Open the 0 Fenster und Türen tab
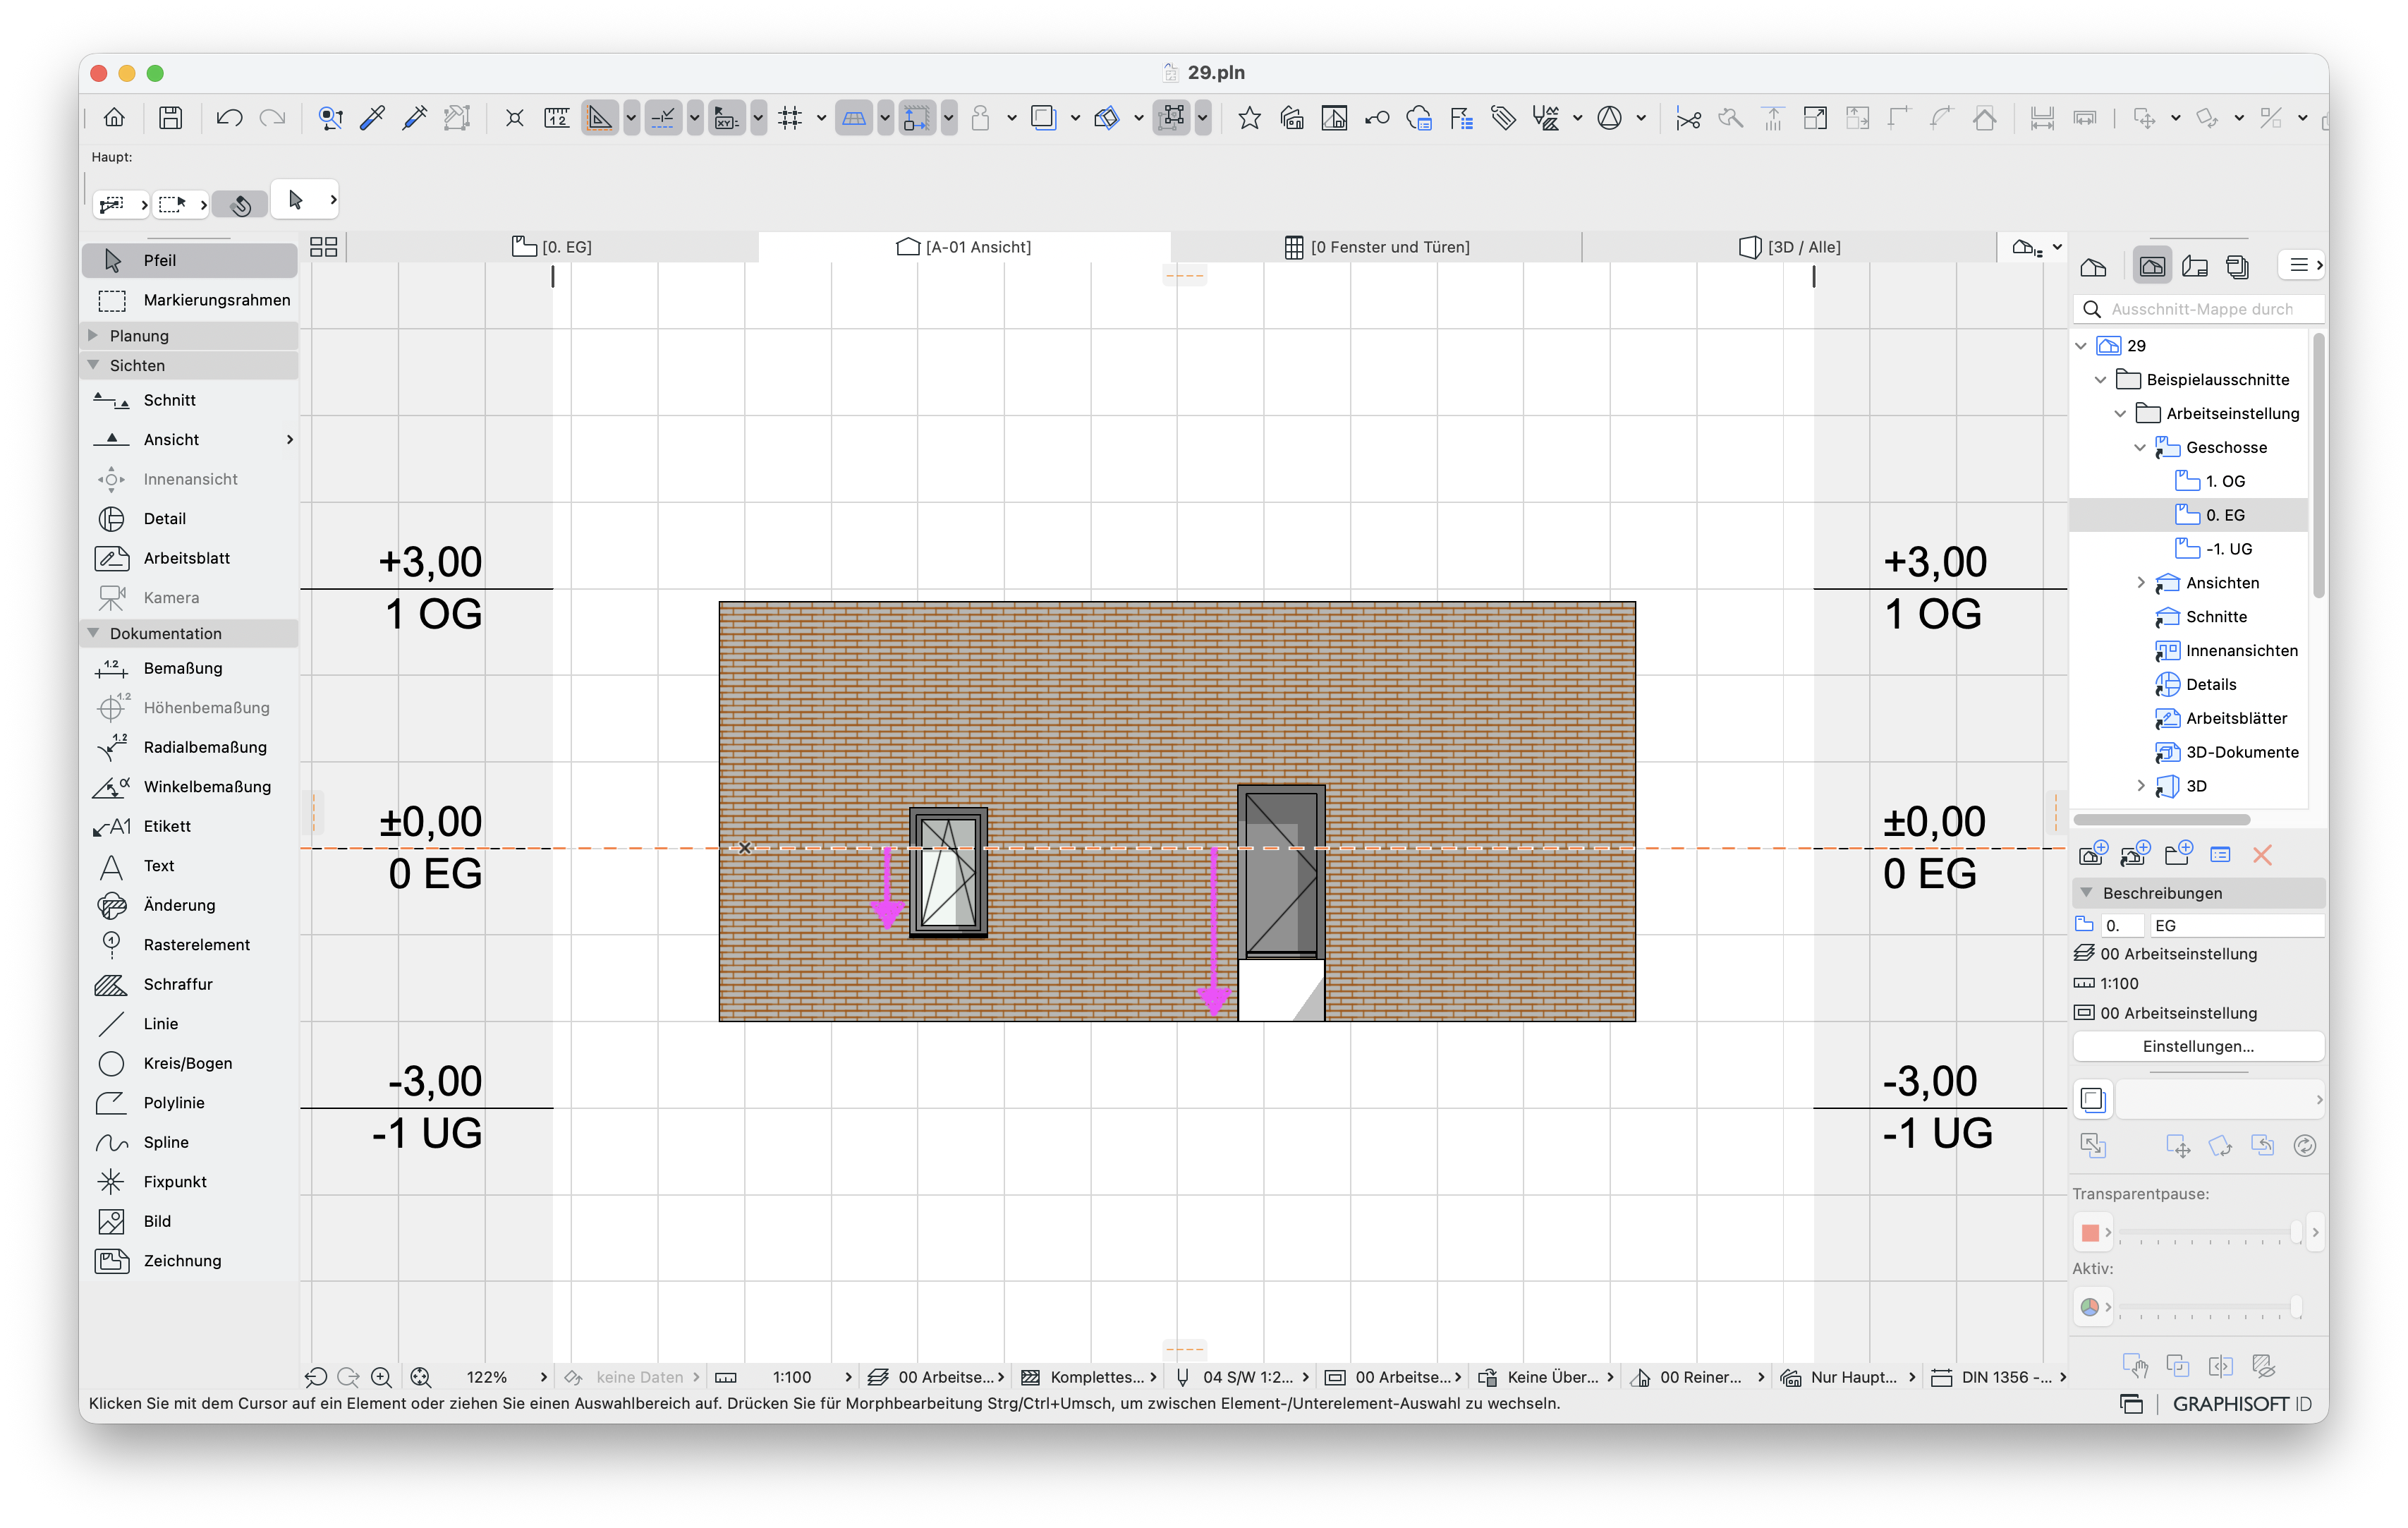2408x1528 pixels. [x=1376, y=247]
